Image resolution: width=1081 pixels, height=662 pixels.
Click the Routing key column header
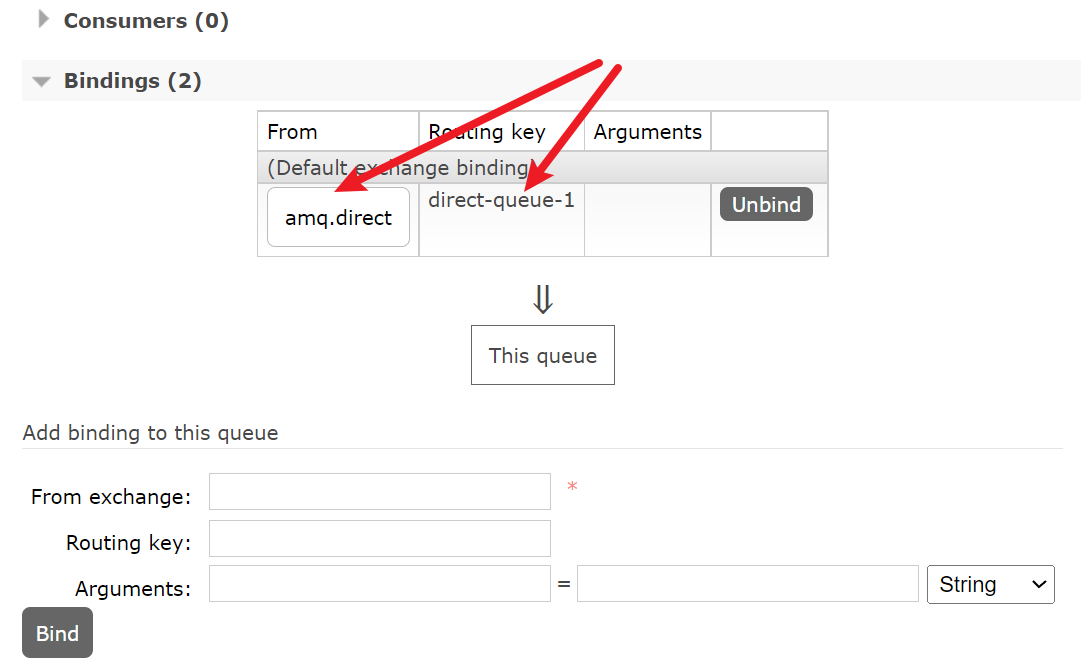point(487,132)
